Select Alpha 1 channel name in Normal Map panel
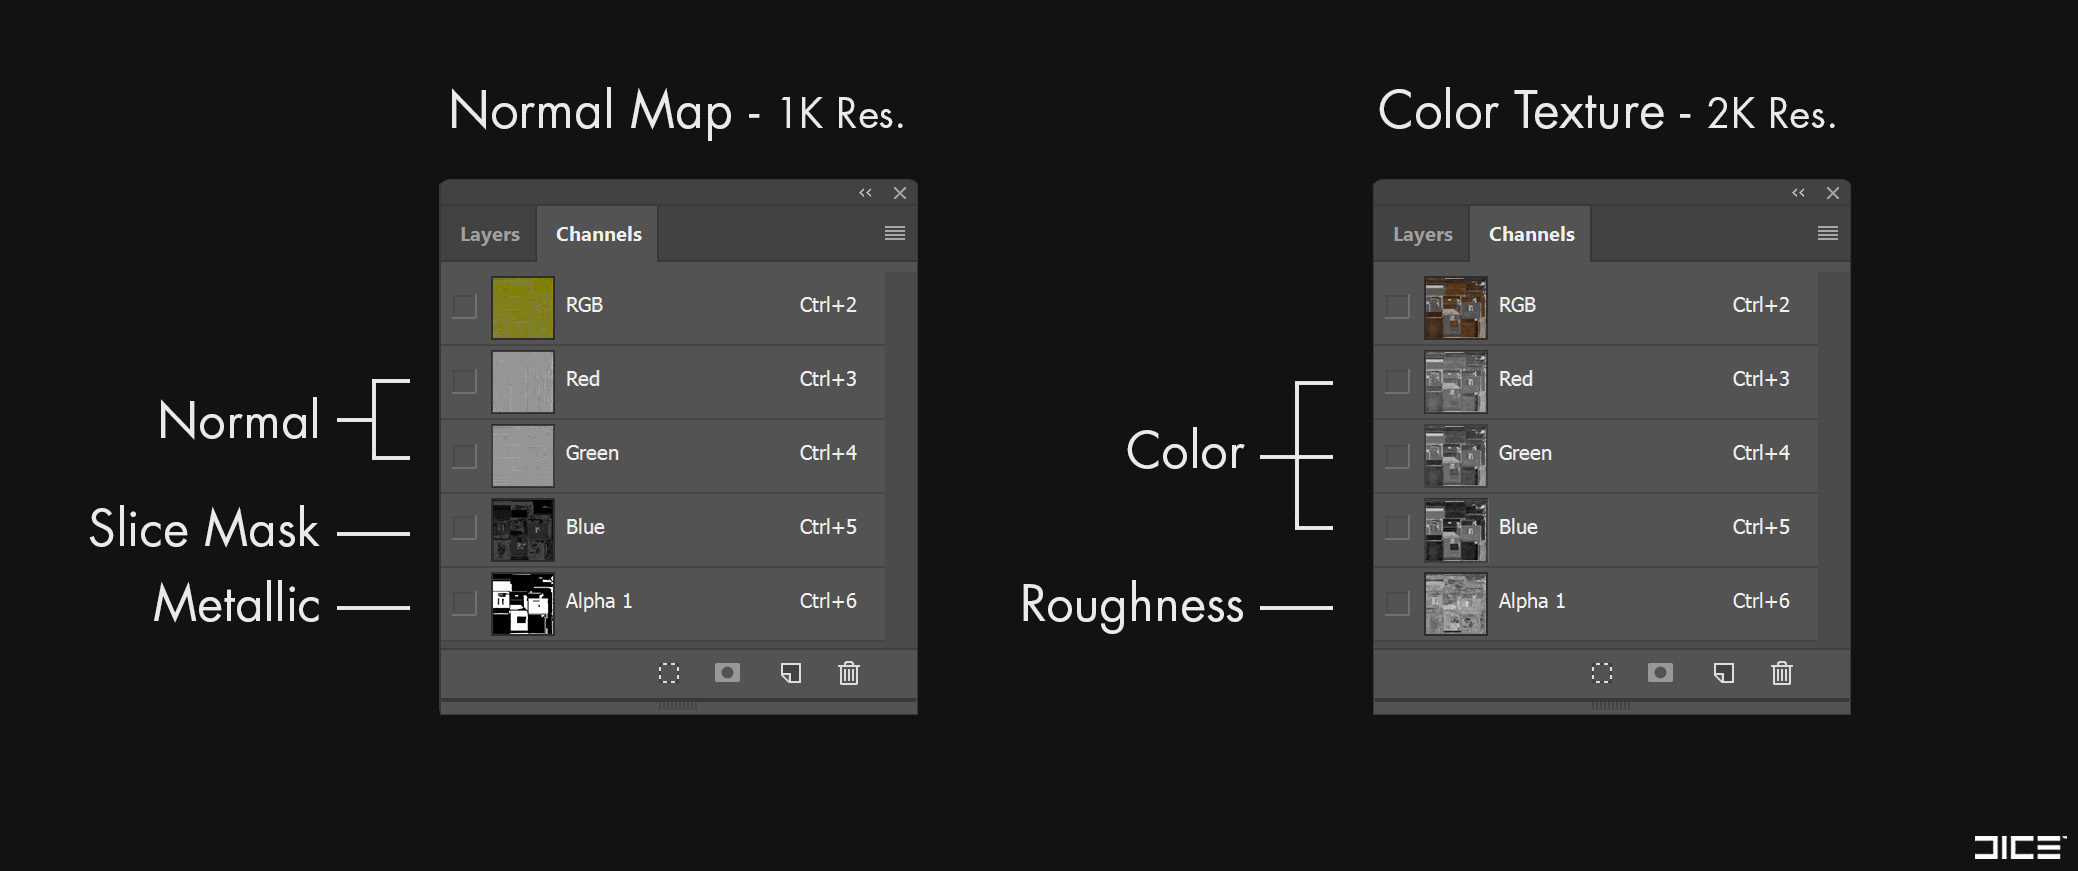The image size is (2078, 871). pos(599,601)
